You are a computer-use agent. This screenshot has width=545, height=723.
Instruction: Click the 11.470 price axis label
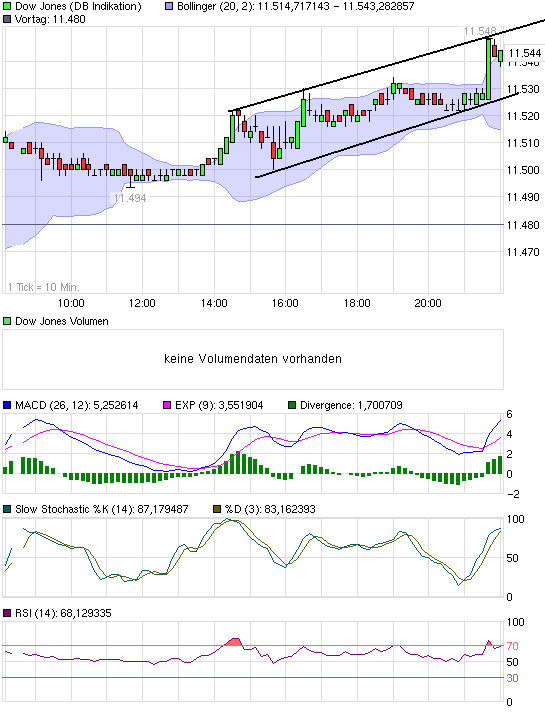(x=523, y=252)
